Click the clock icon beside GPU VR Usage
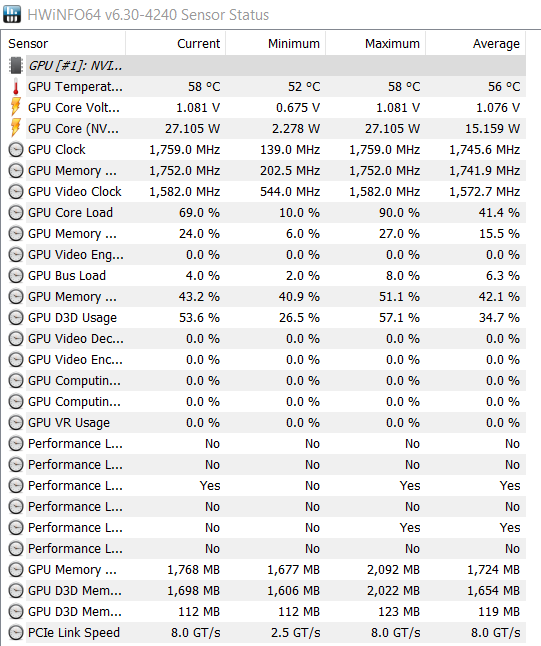 click(16, 423)
